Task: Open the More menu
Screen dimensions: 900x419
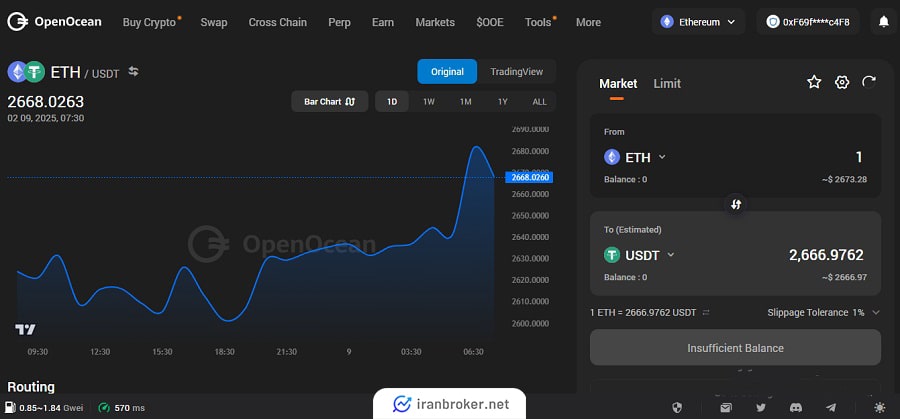Action: [588, 22]
